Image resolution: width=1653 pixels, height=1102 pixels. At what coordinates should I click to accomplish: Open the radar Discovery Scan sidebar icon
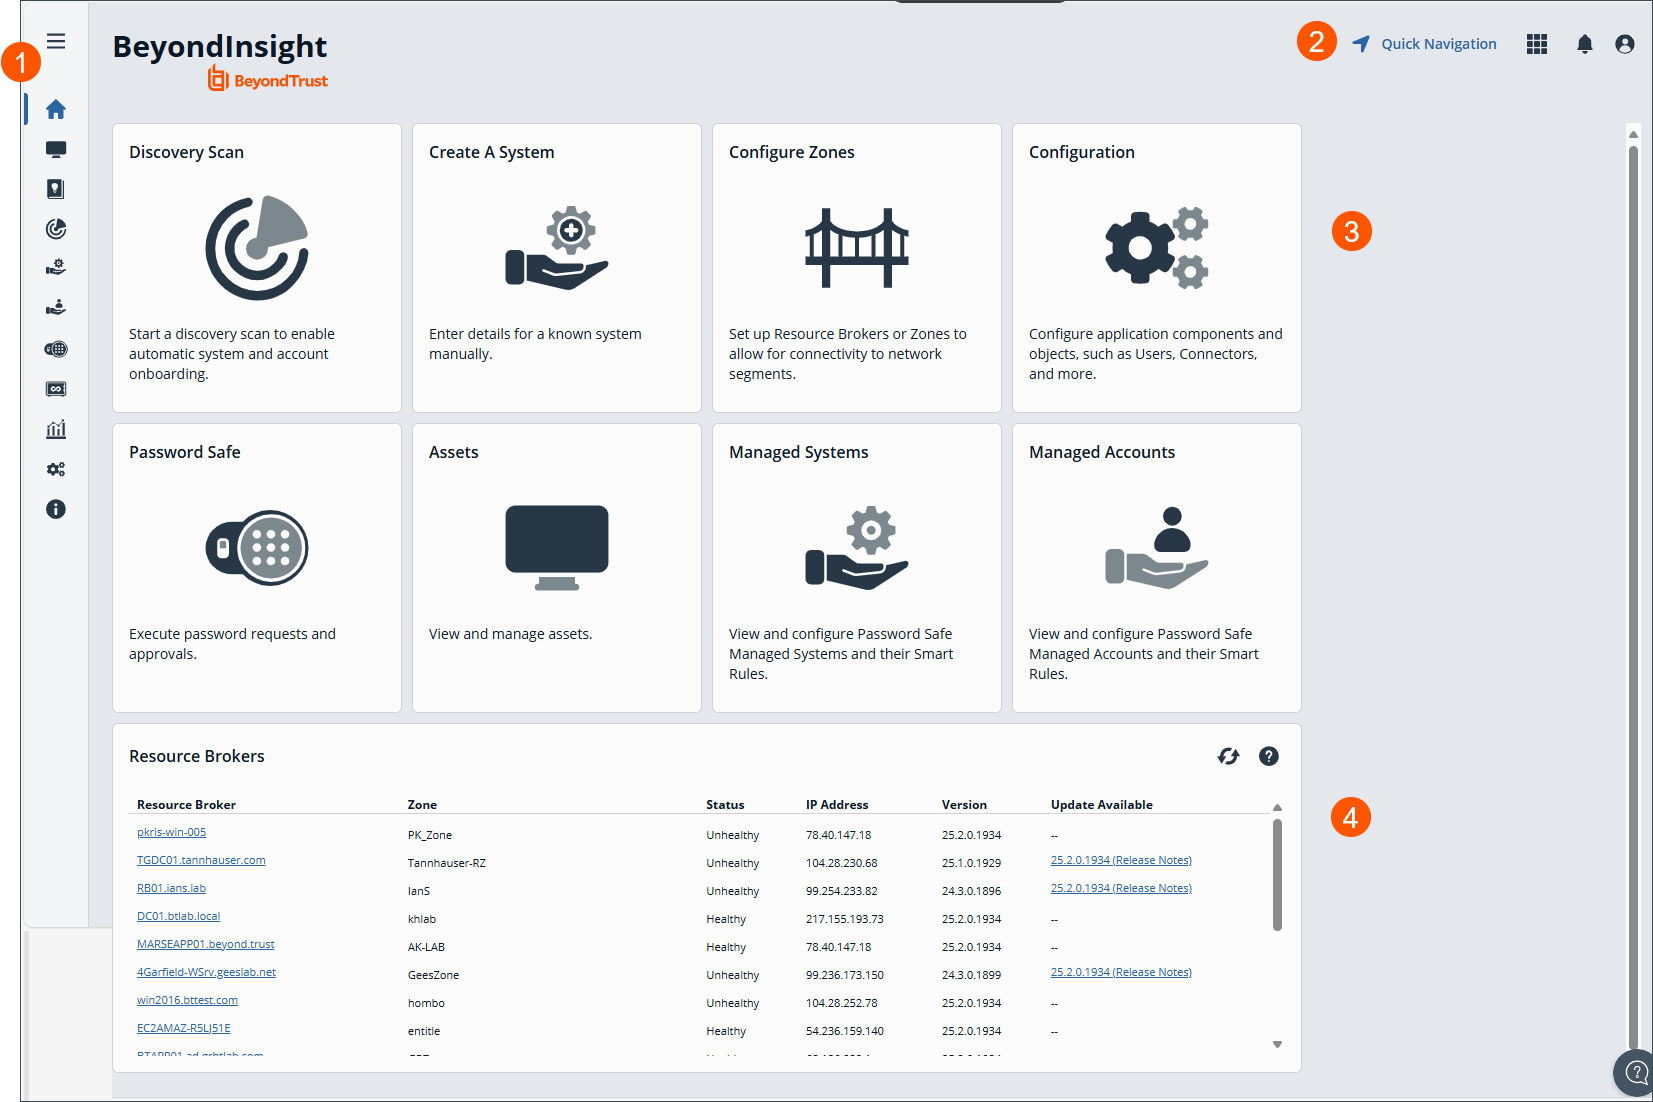point(56,229)
